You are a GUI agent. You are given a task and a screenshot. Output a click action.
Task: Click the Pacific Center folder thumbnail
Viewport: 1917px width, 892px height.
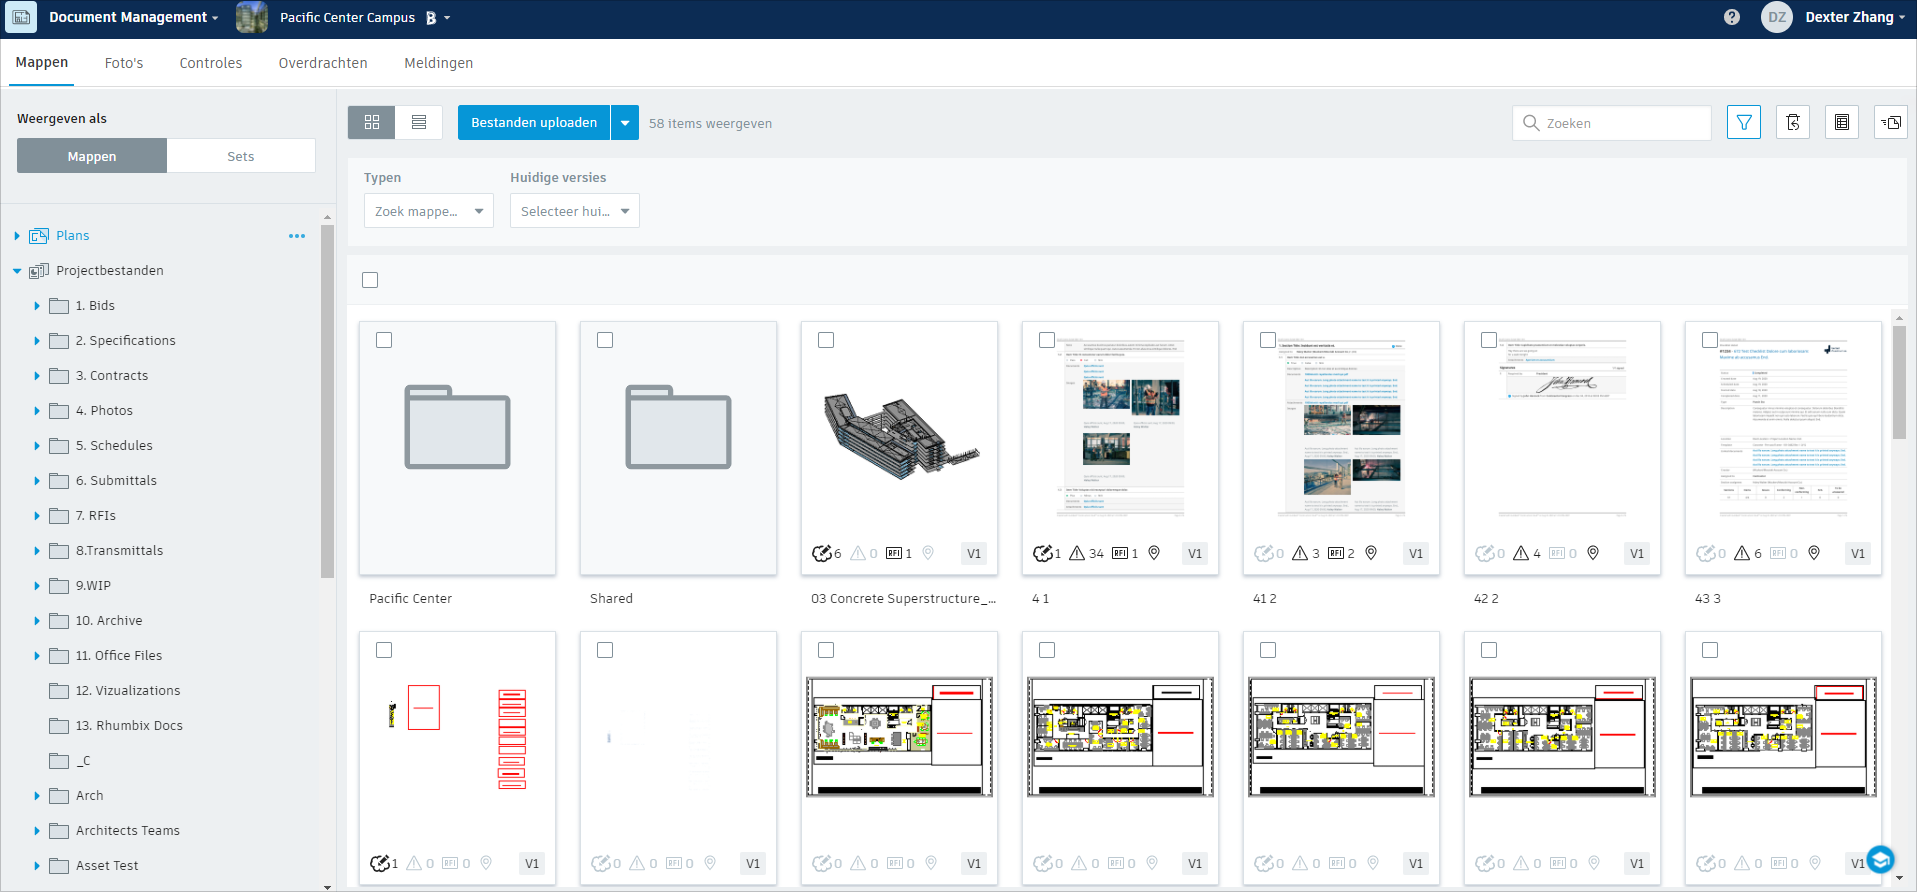pyautogui.click(x=457, y=447)
